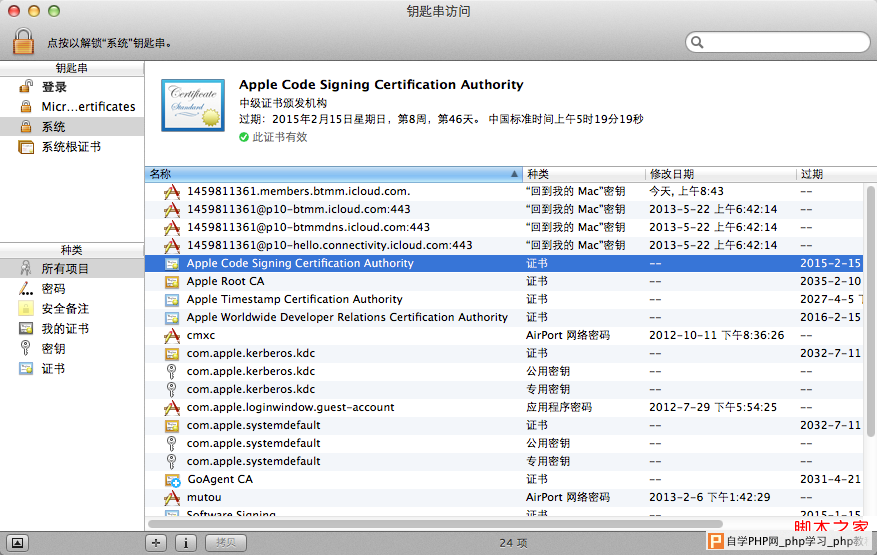
Task: Click the GoAgent CA certificate icon
Action: click(x=172, y=480)
